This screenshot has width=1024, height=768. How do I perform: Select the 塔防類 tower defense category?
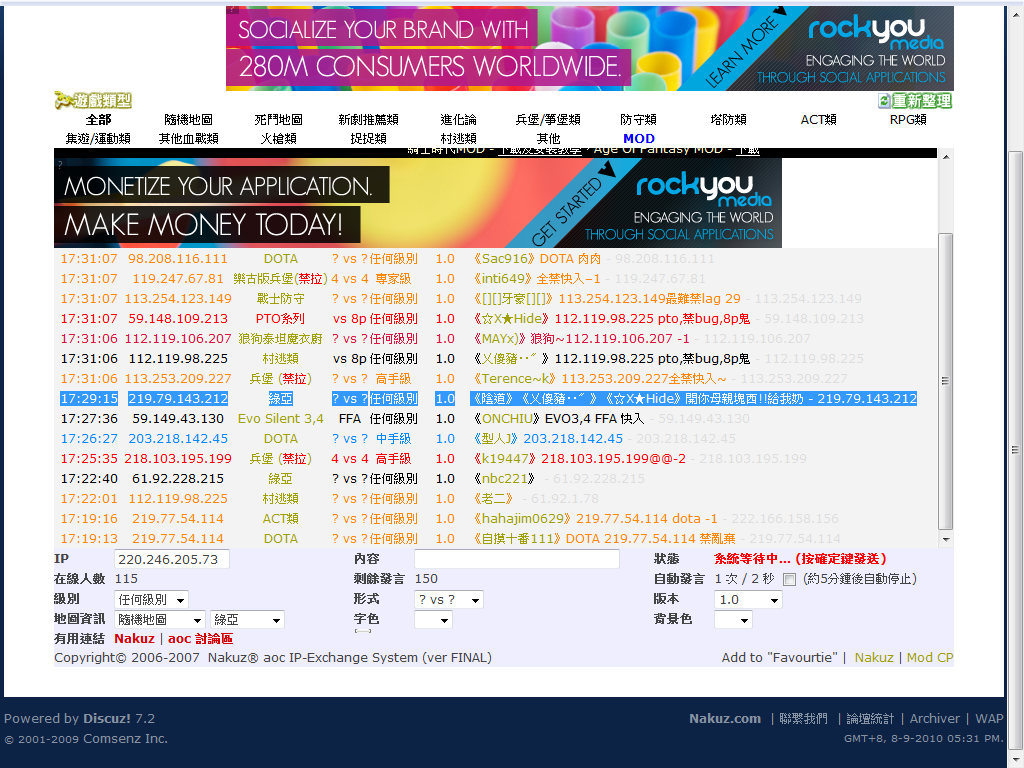728,120
